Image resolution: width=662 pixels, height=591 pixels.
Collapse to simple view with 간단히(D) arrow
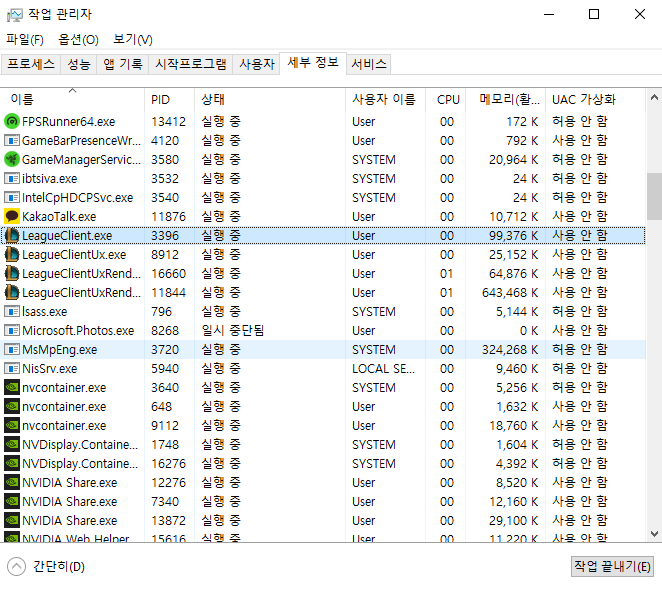[x=16, y=567]
